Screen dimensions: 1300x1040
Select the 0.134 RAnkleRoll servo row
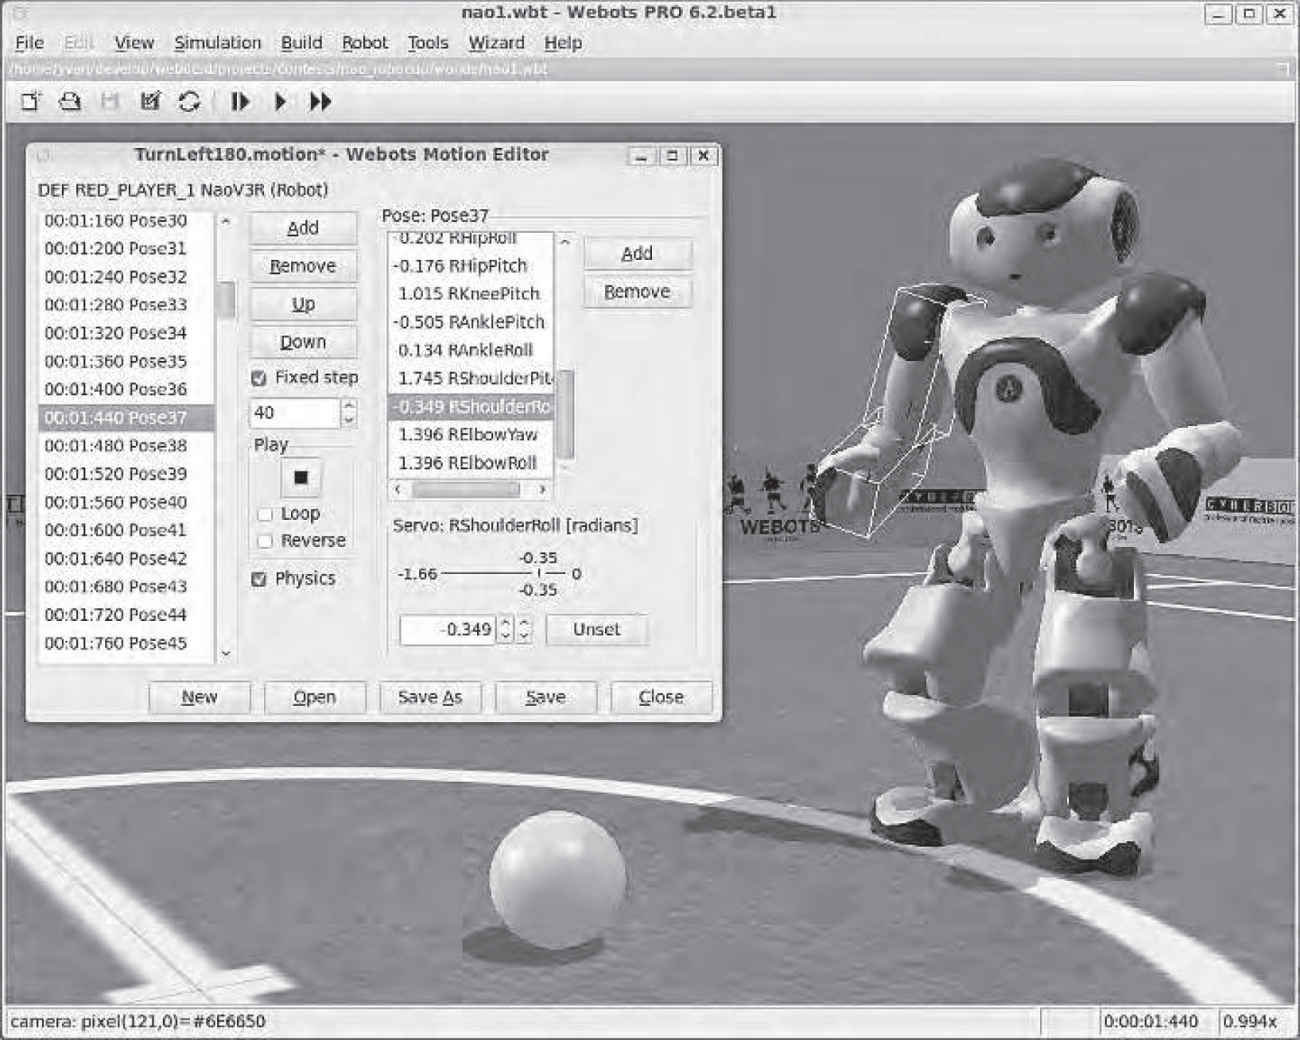point(470,350)
